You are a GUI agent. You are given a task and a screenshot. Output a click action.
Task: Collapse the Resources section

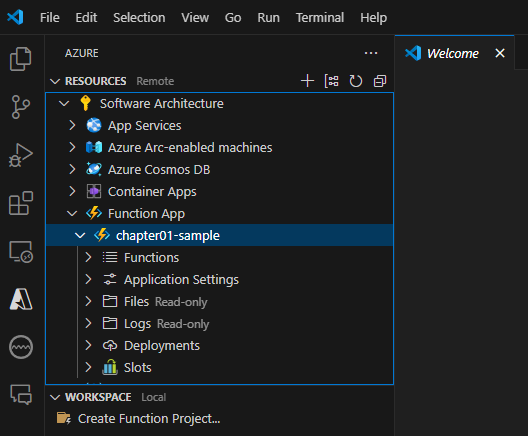coord(55,81)
